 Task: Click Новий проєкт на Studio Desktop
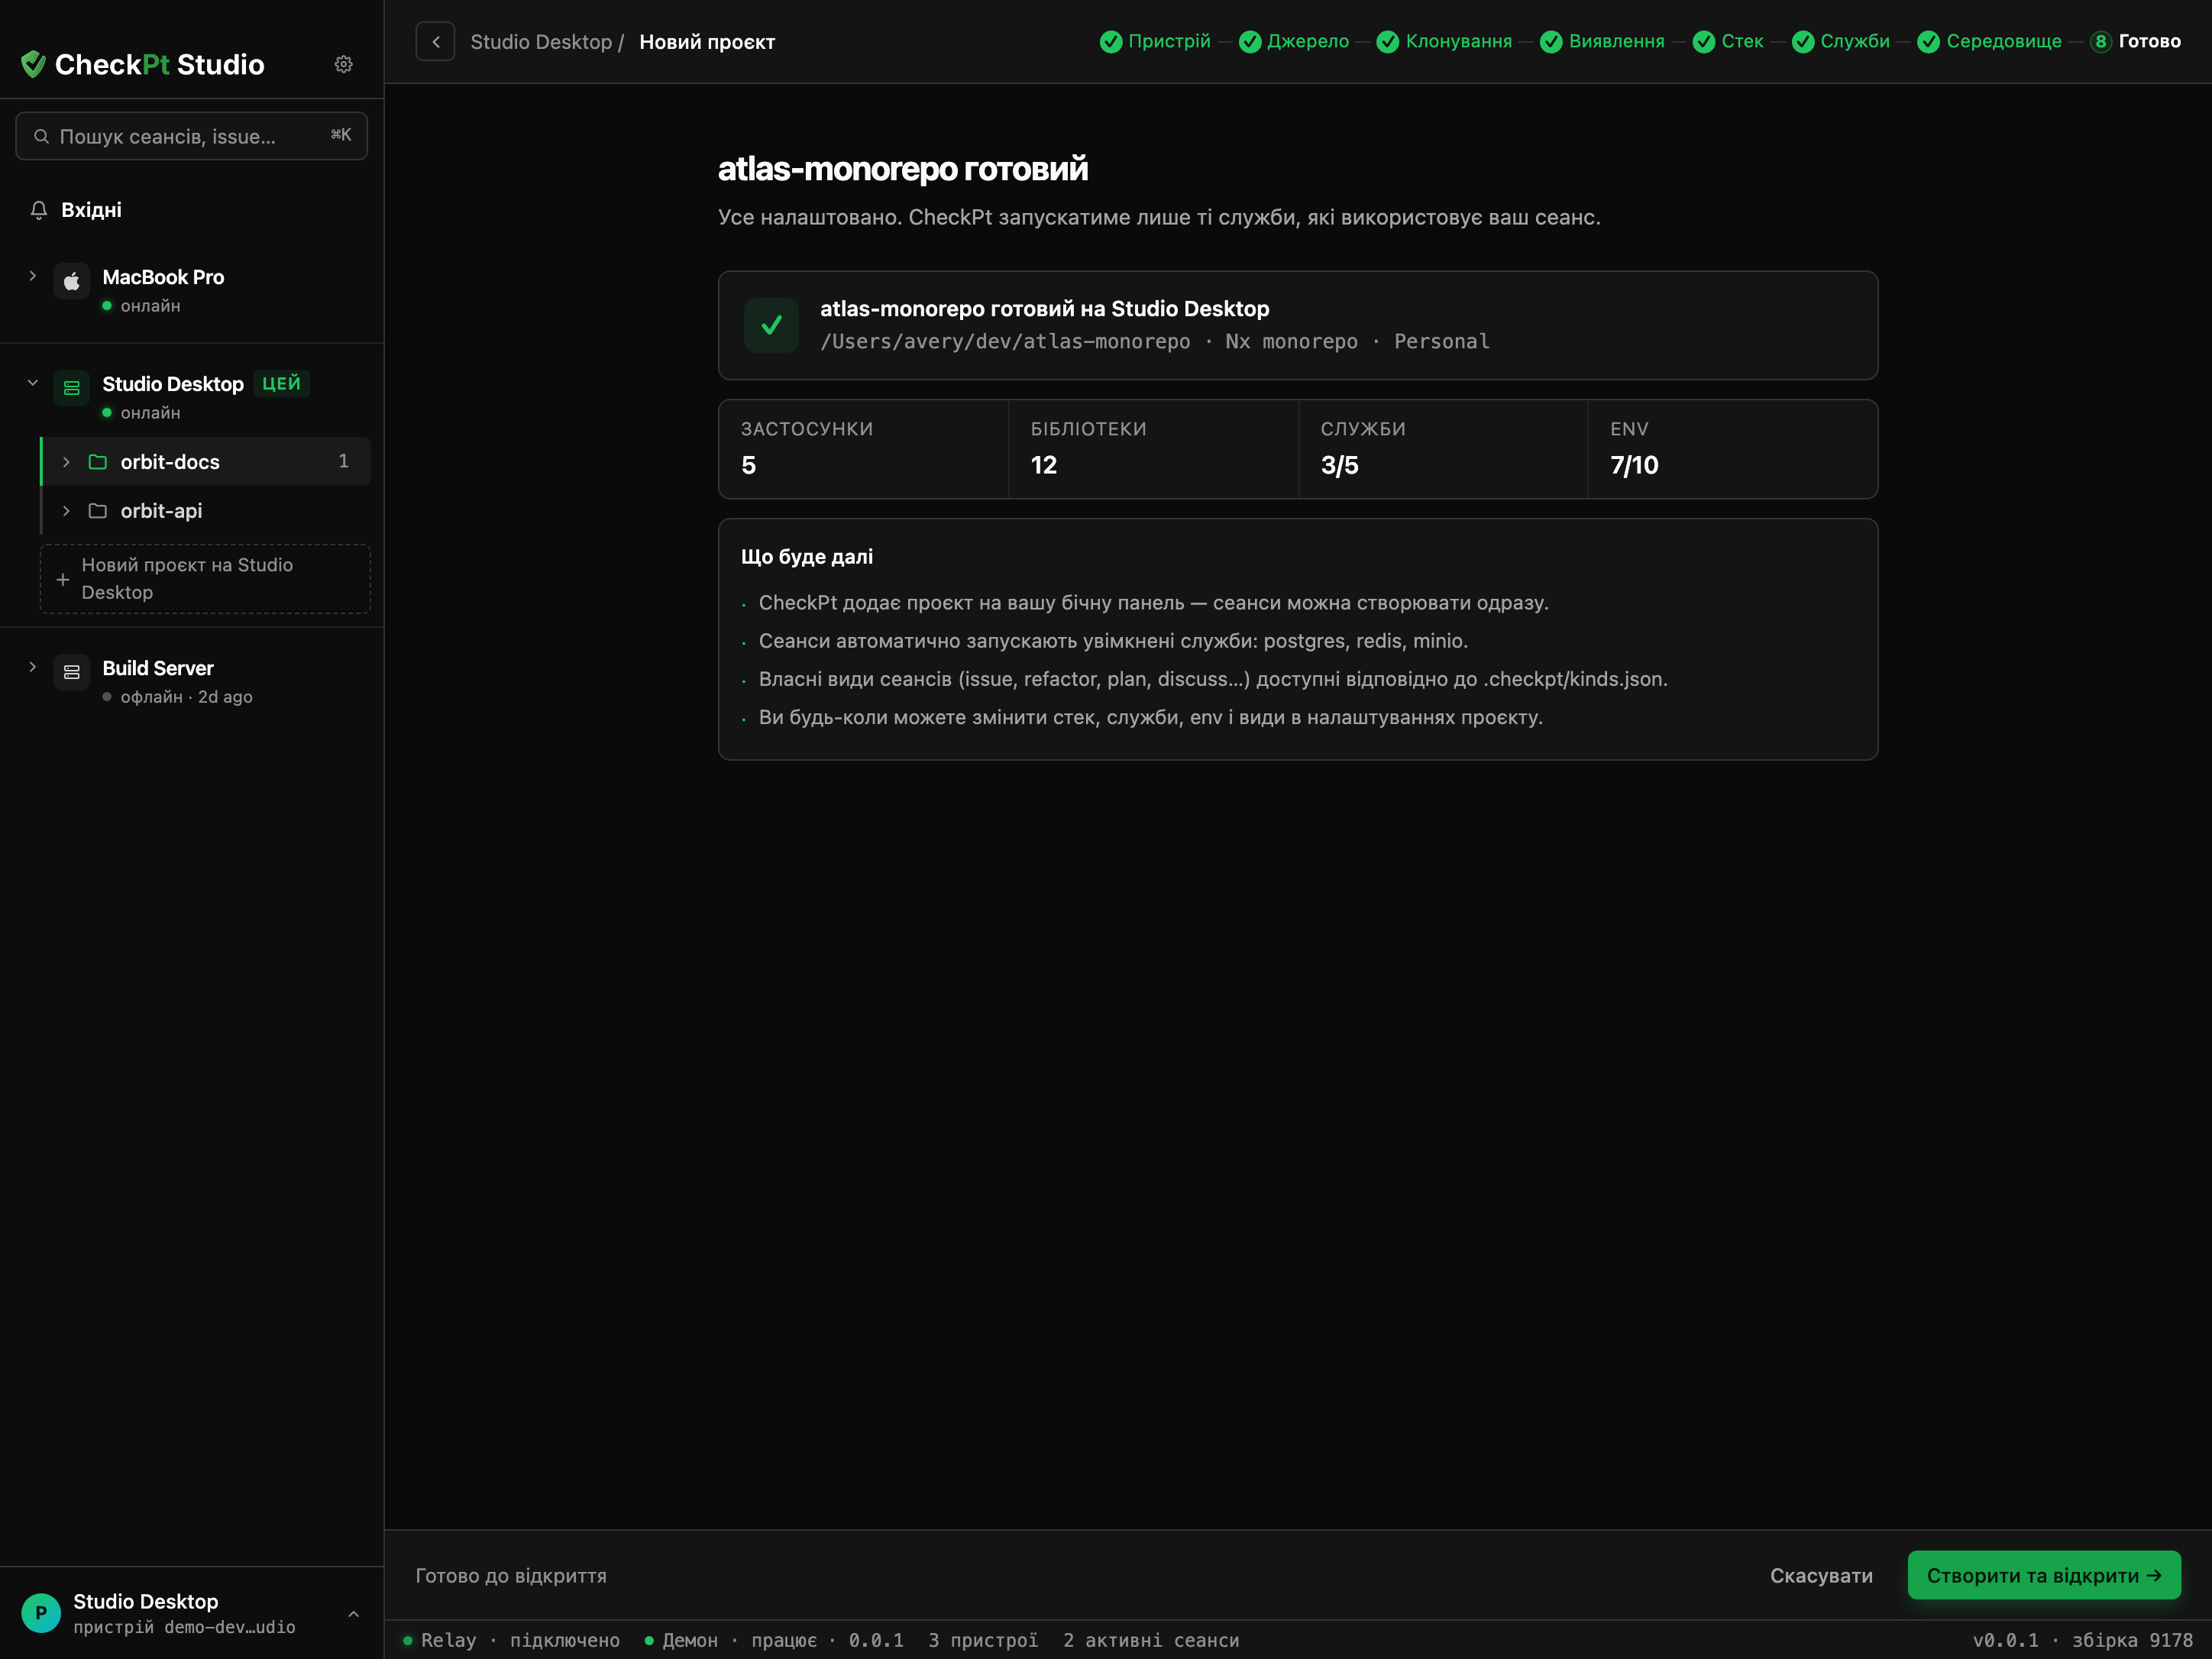coord(205,579)
